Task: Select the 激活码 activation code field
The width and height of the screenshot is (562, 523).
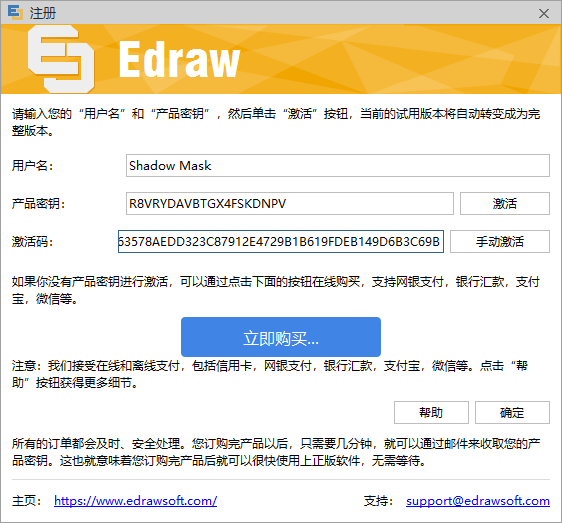Action: coord(281,242)
